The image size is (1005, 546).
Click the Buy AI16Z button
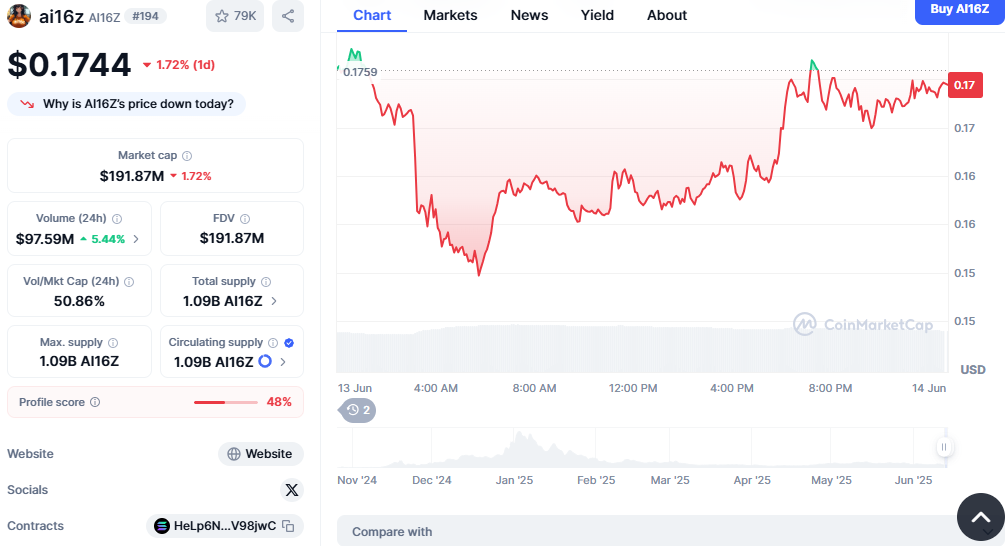coord(959,10)
